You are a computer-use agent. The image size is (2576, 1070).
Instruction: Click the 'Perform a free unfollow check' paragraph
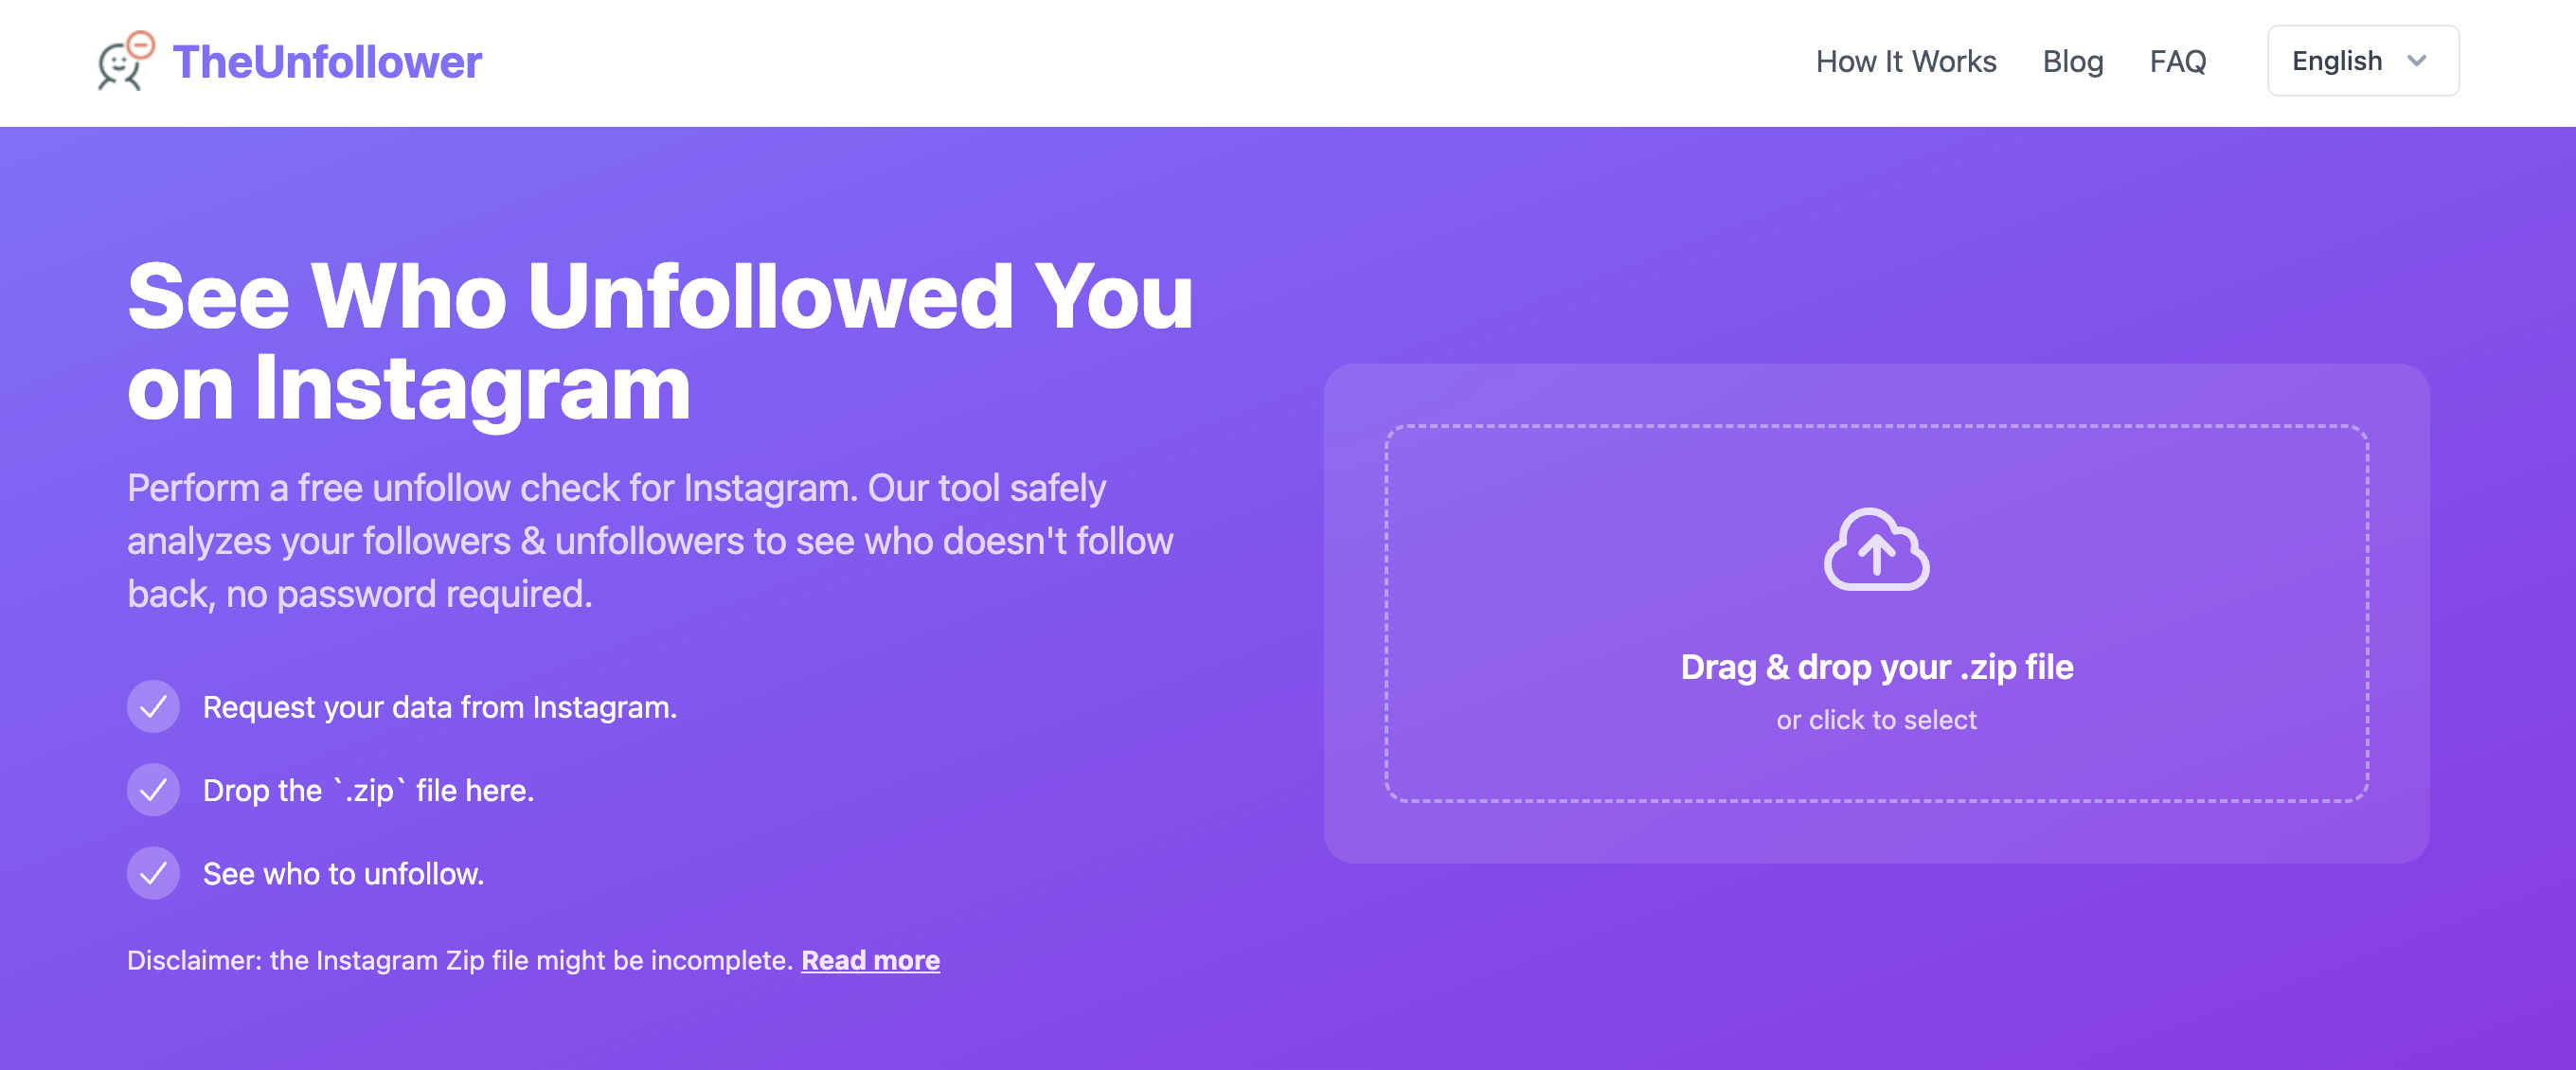tap(650, 541)
